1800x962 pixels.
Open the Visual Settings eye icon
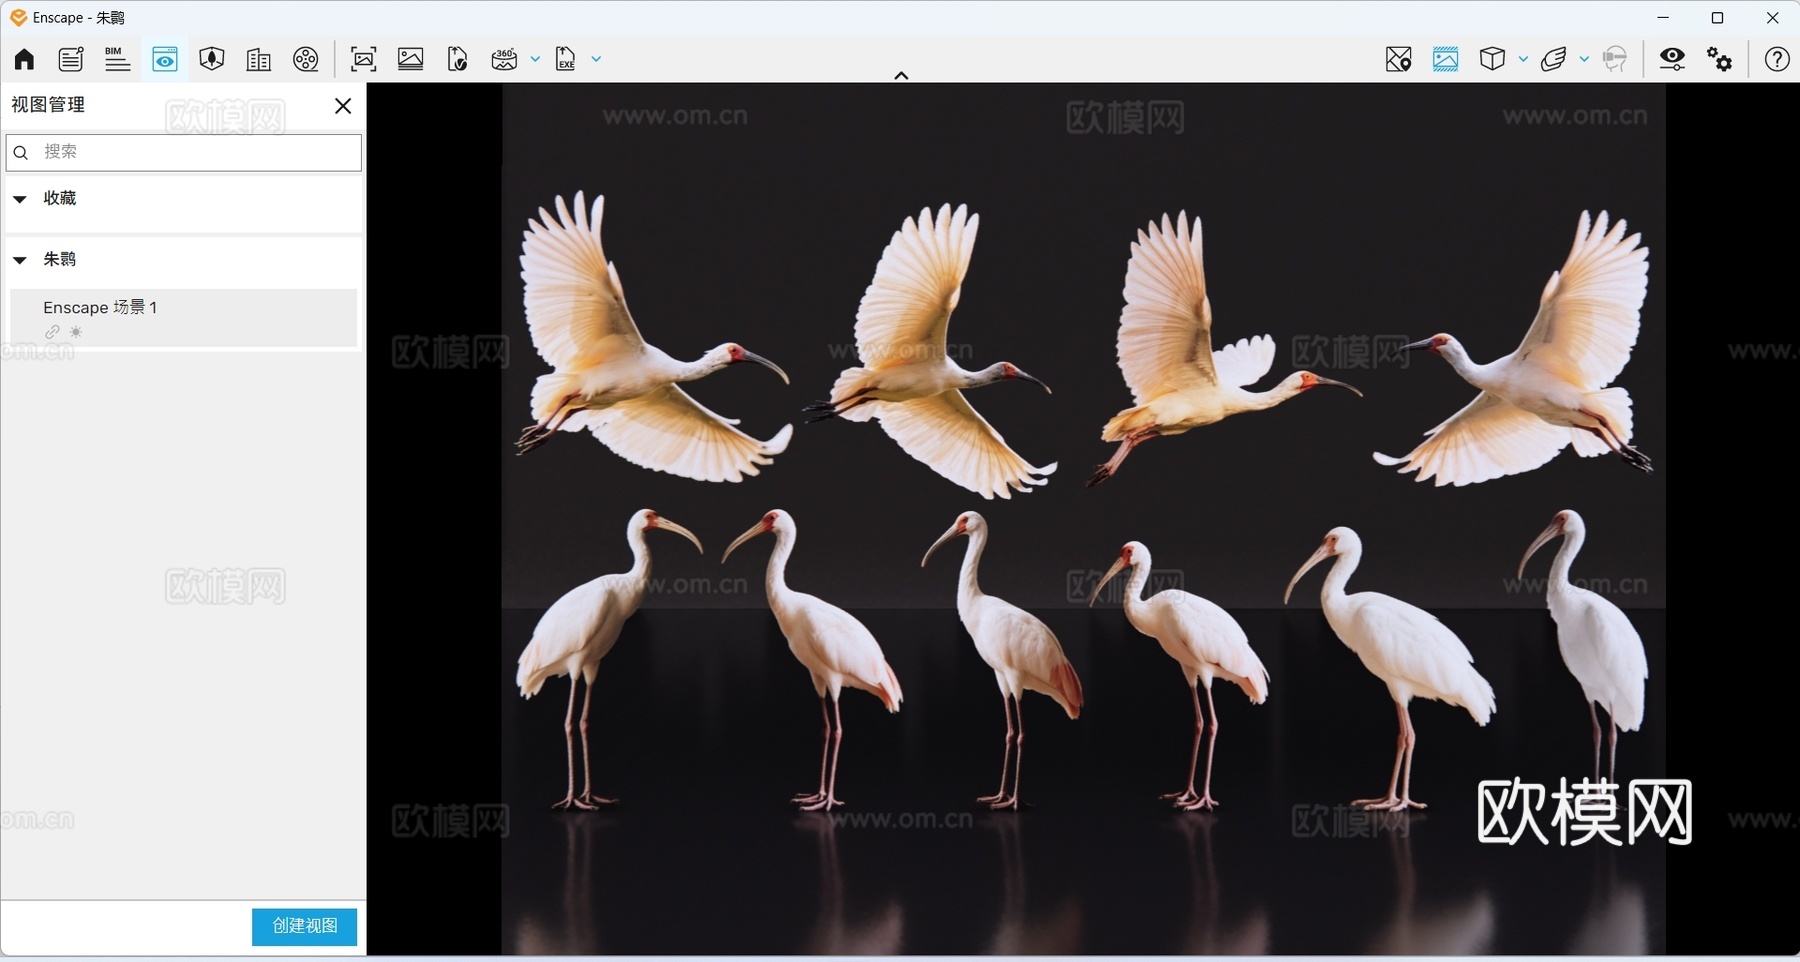pos(1672,59)
